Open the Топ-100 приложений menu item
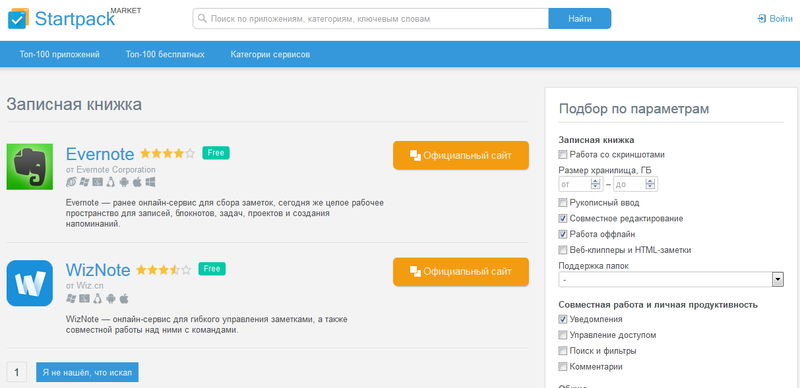 click(60, 54)
